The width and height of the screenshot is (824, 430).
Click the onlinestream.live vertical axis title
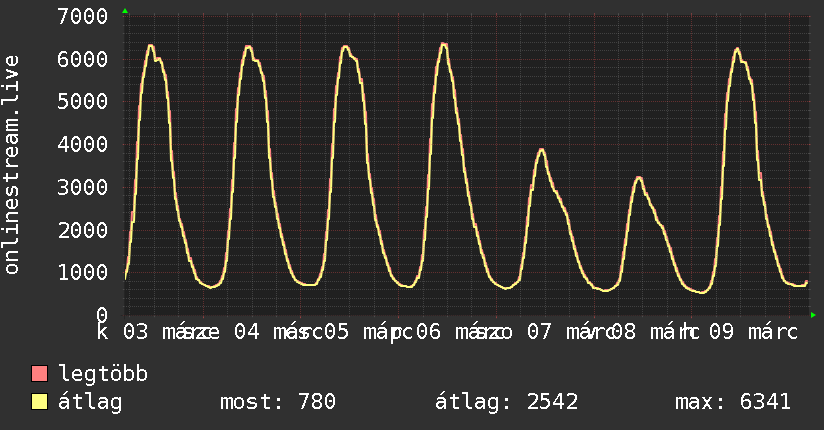pyautogui.click(x=12, y=165)
